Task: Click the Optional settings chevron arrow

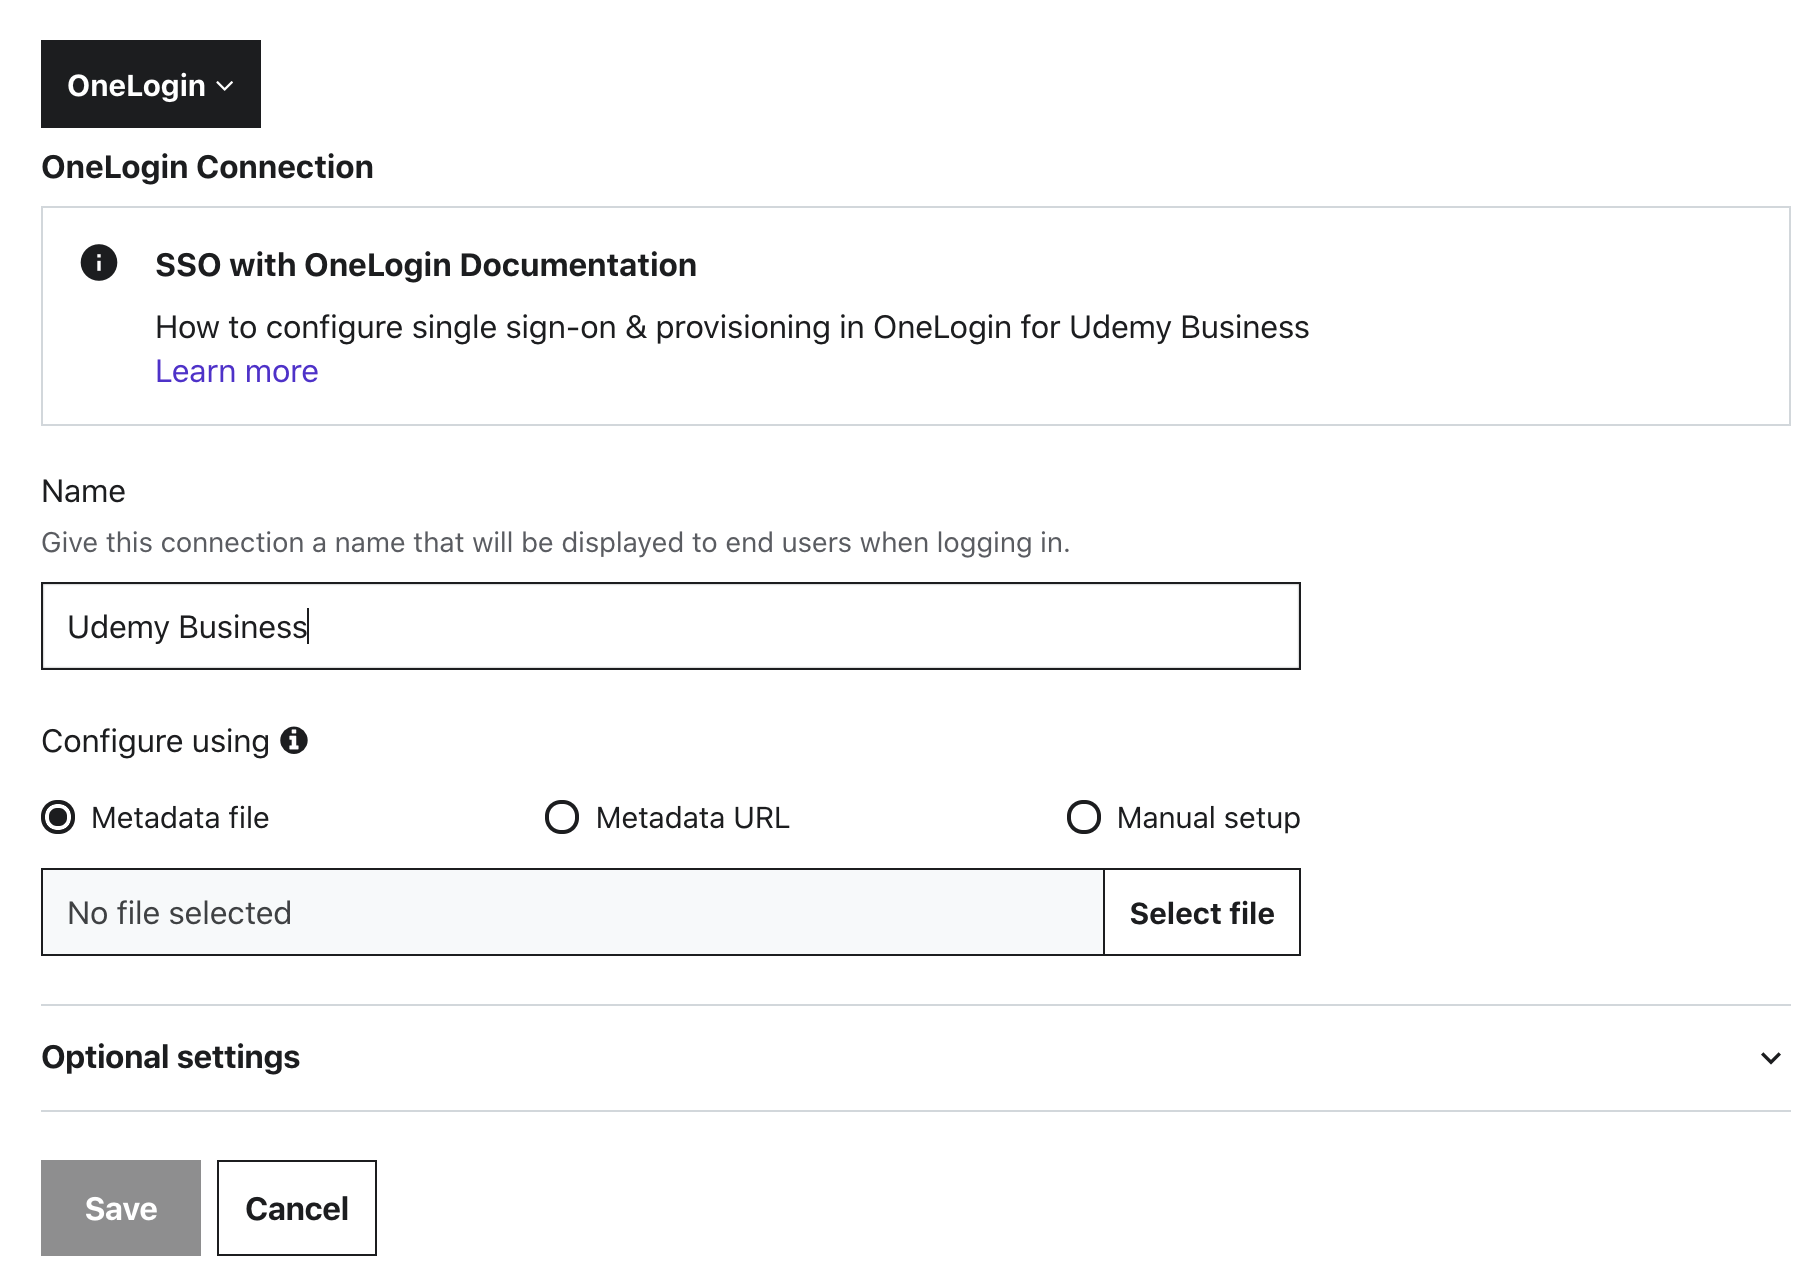Action: 1770,1058
